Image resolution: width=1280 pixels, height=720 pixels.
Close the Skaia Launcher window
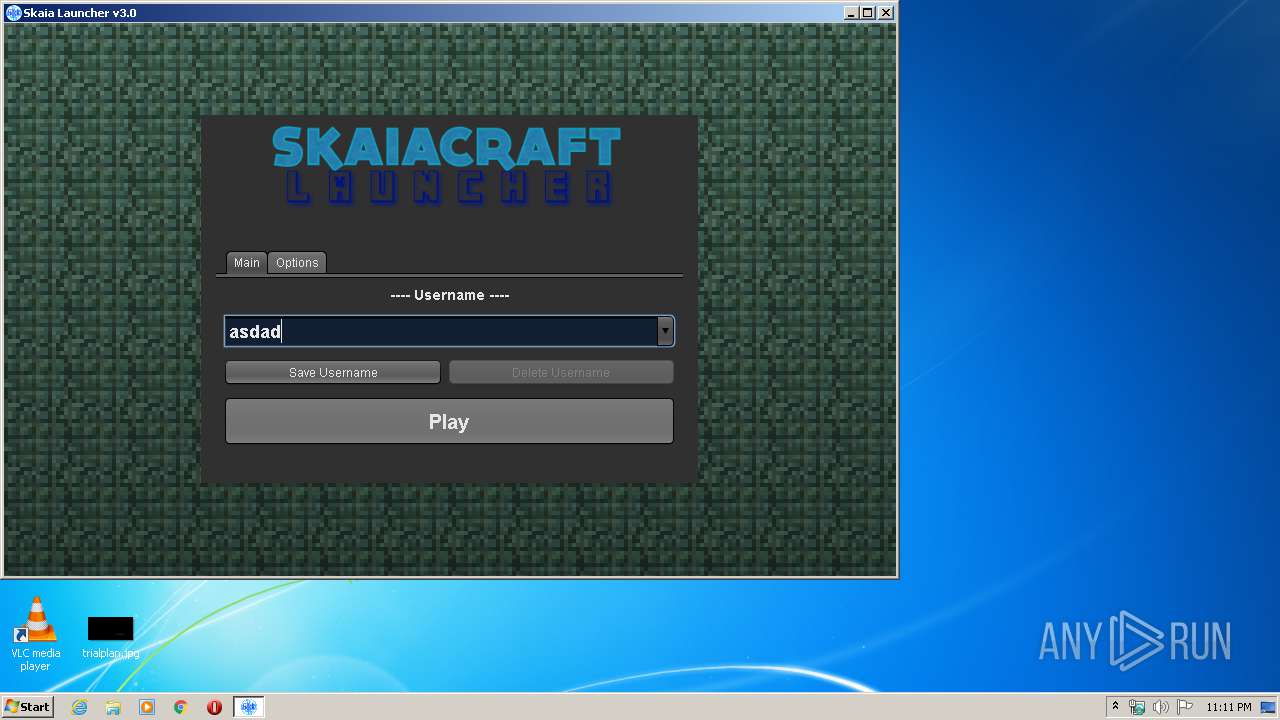point(885,13)
